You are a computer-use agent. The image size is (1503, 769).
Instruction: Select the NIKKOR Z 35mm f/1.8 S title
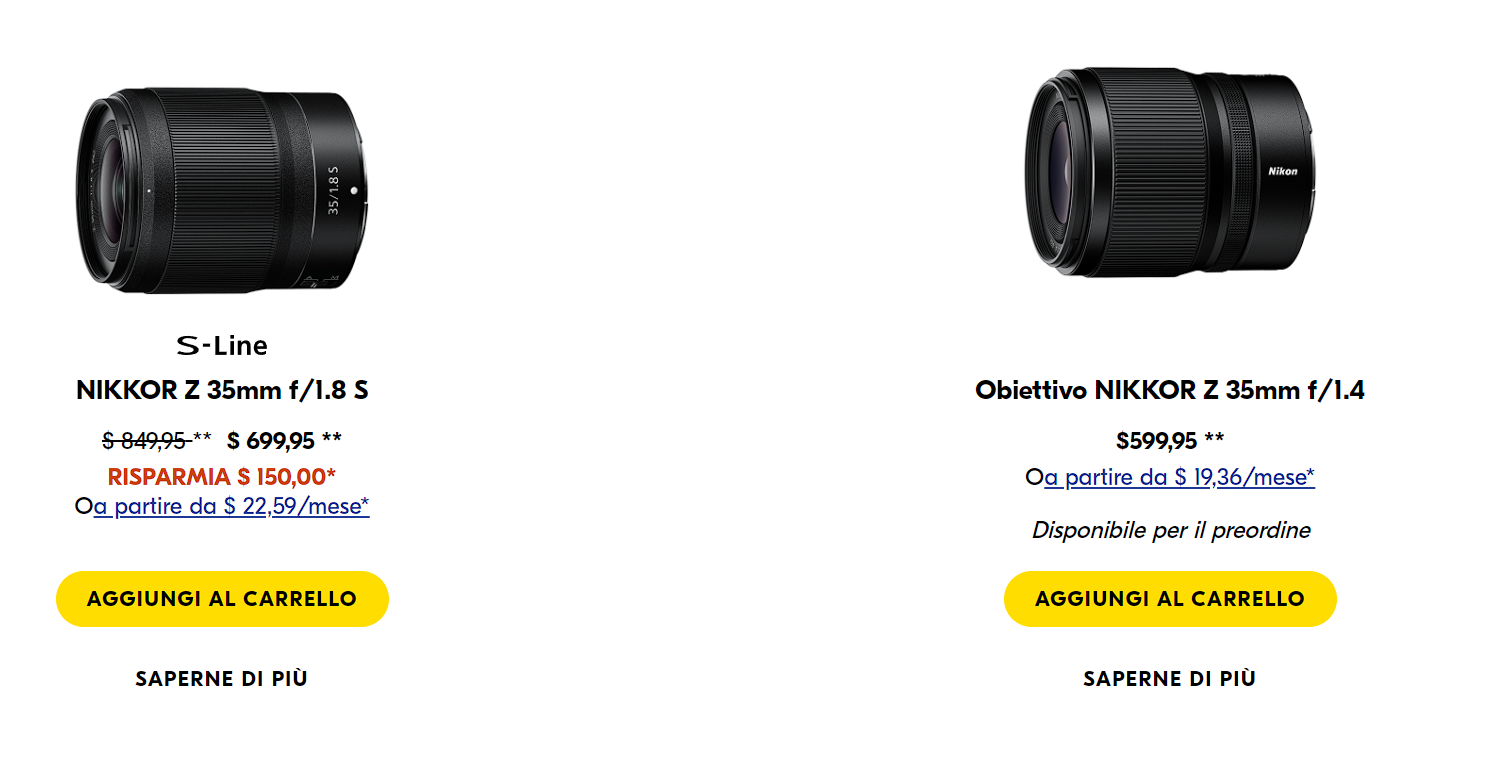coord(222,390)
